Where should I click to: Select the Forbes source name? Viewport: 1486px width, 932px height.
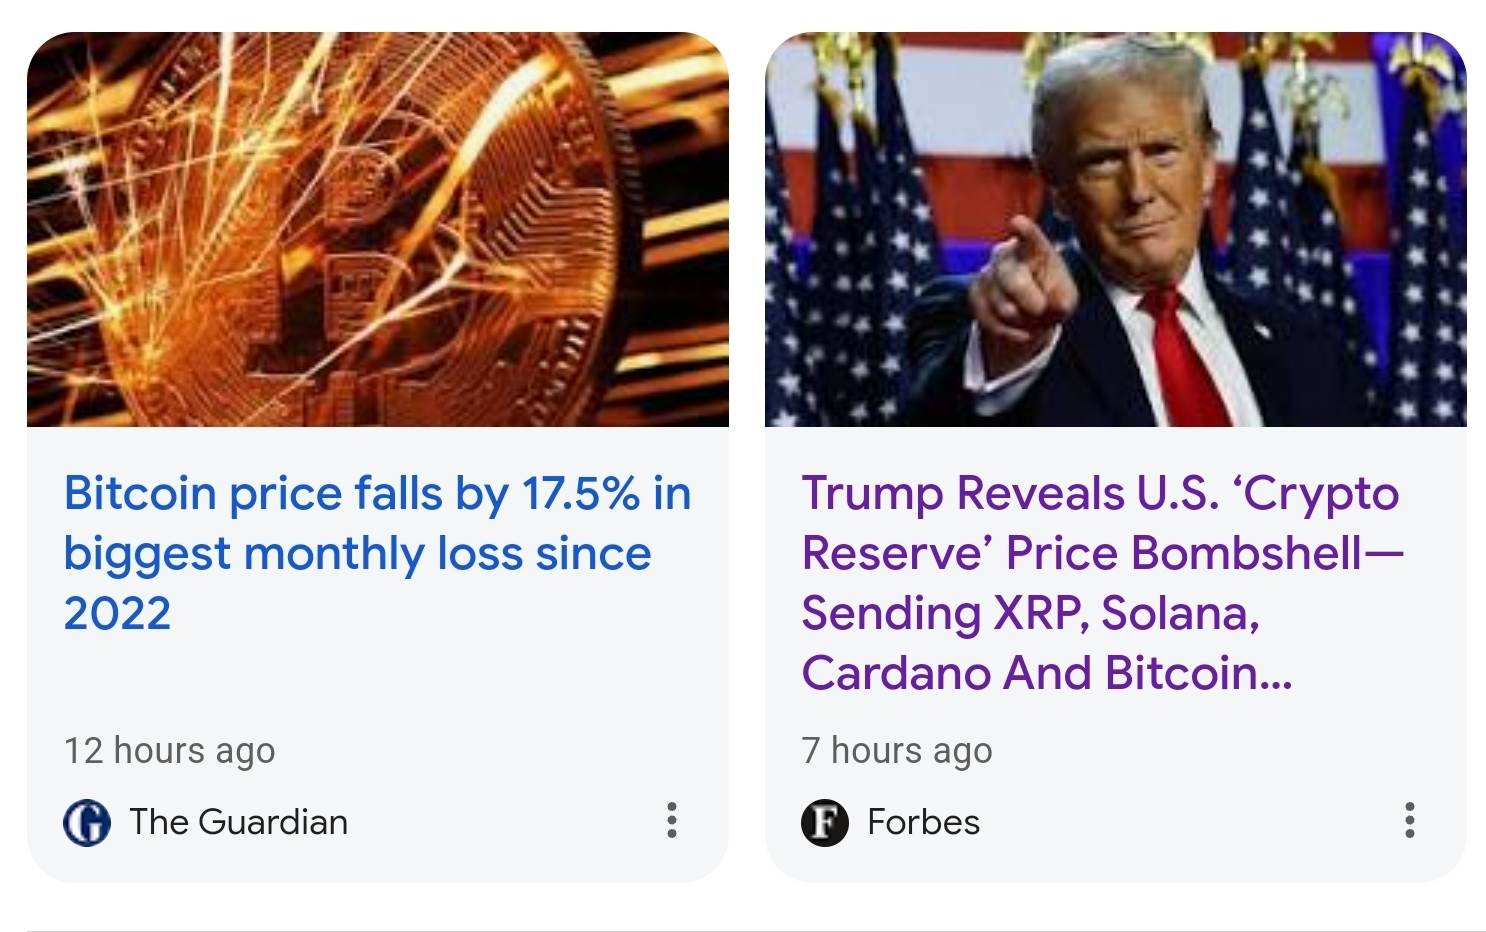click(923, 822)
